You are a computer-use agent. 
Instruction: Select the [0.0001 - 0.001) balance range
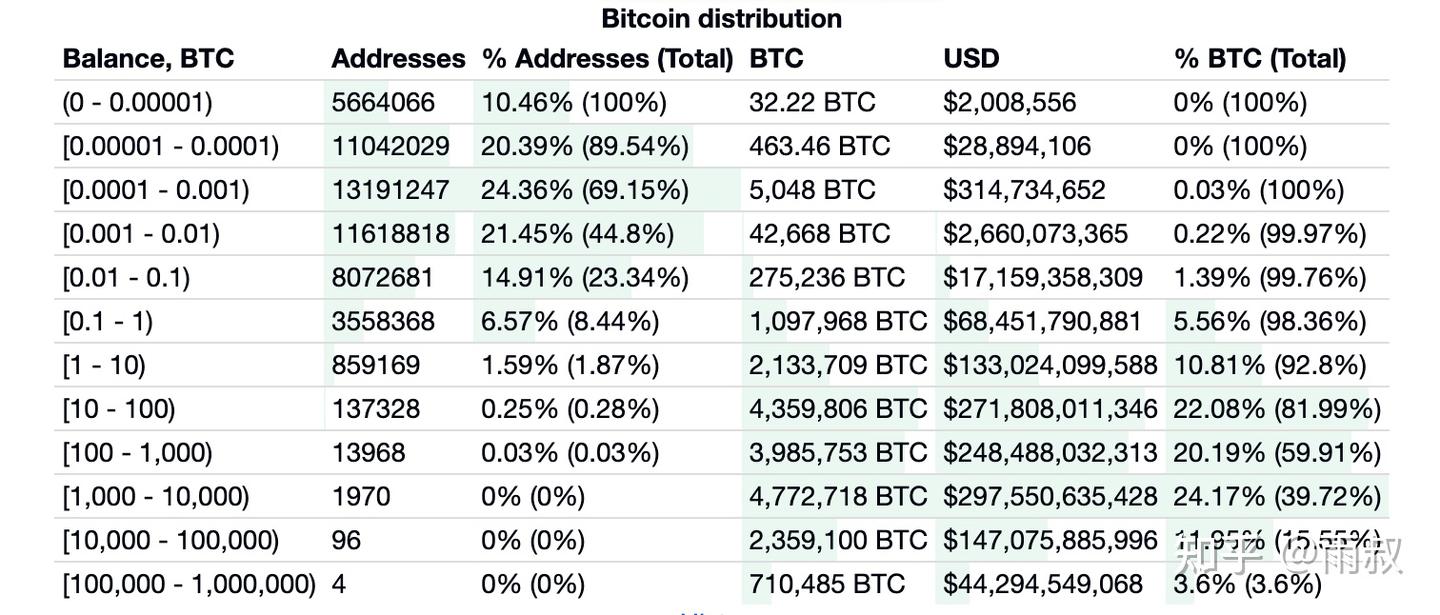click(x=156, y=190)
